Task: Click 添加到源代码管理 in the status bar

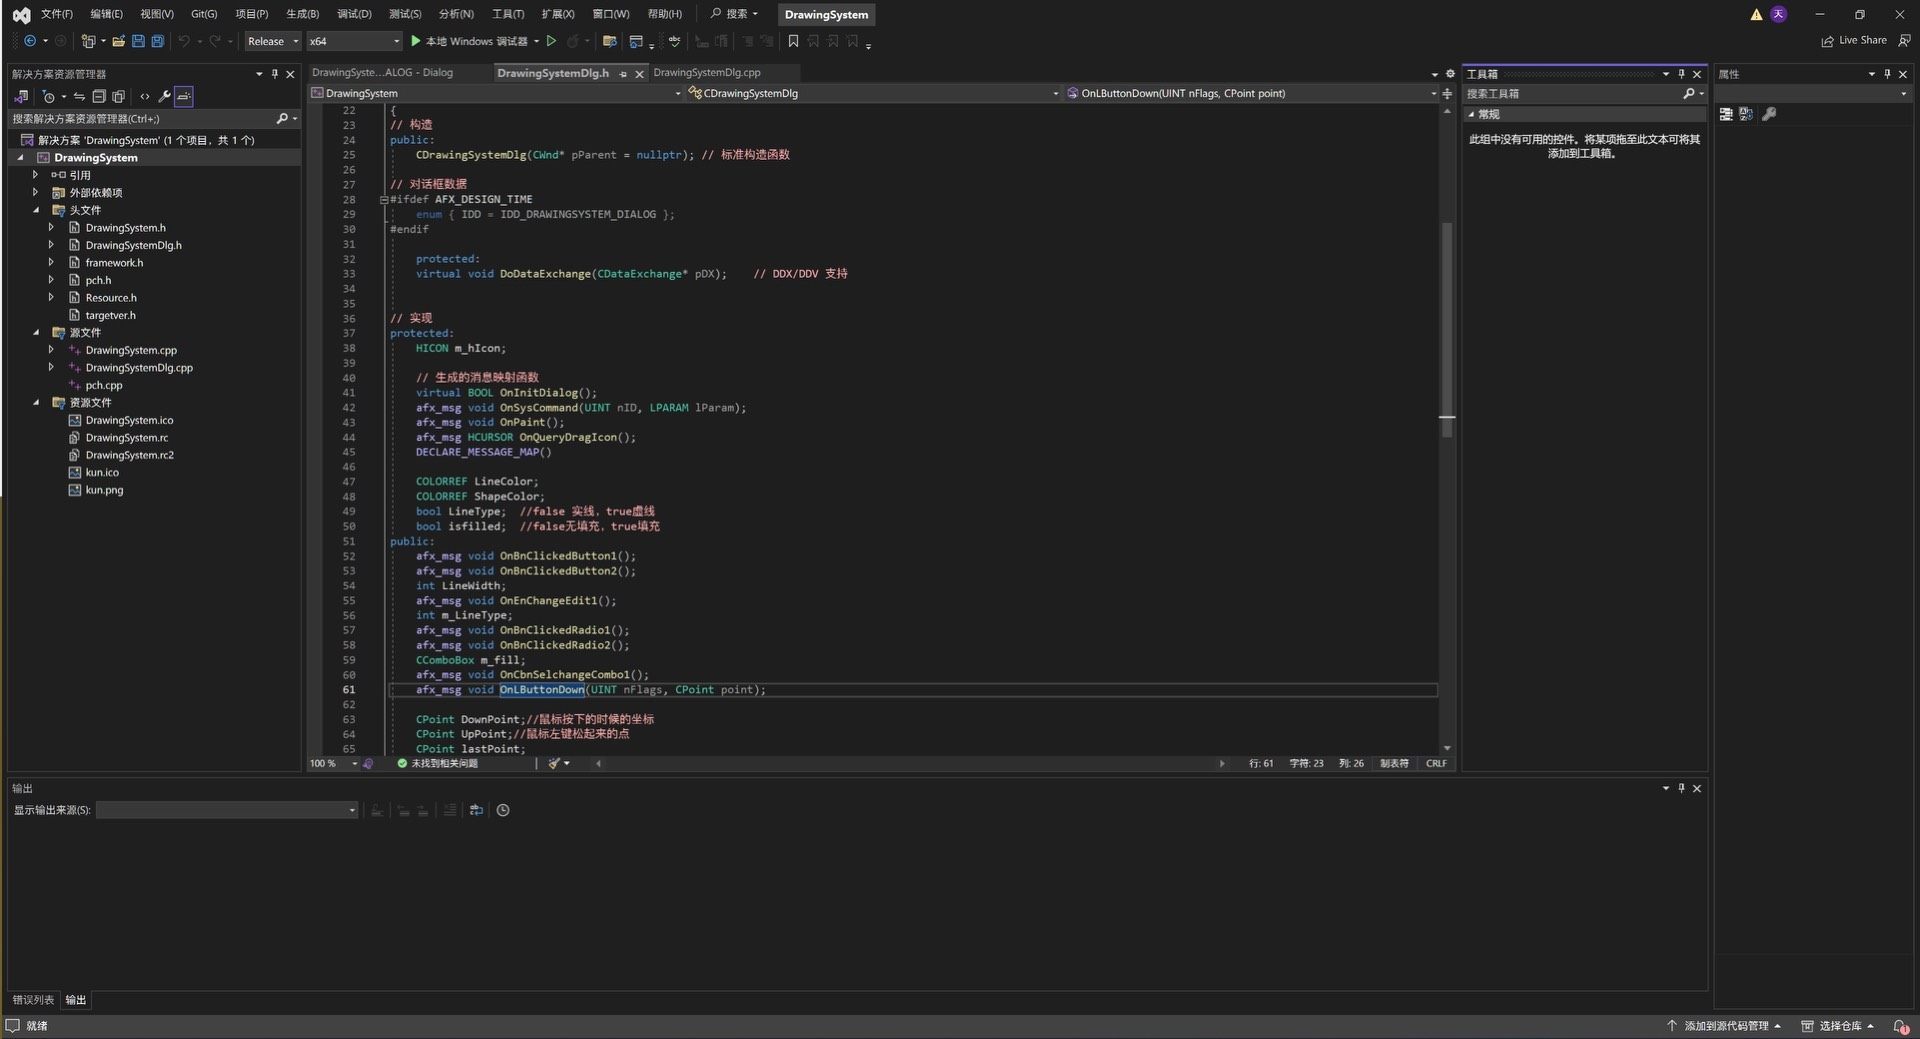Action: pos(1725,1026)
